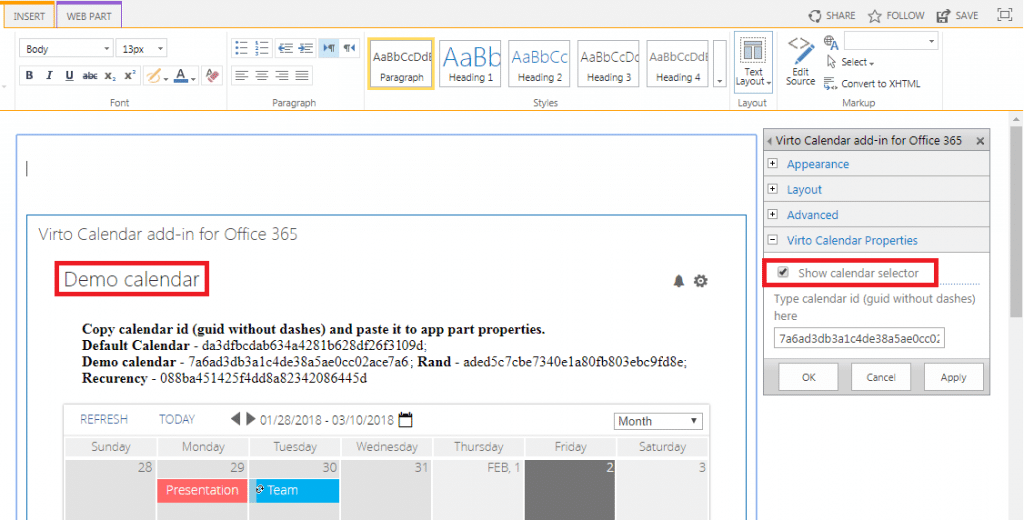
Task: Apply the Paragraph style
Action: [x=402, y=63]
